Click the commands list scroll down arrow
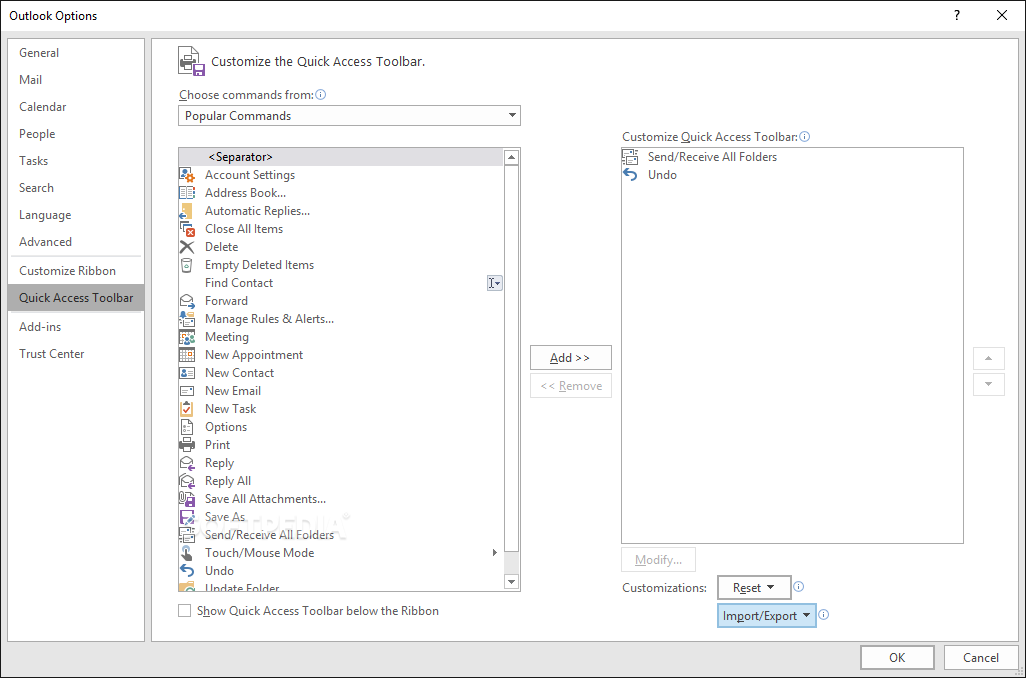This screenshot has width=1026, height=678. 512,581
